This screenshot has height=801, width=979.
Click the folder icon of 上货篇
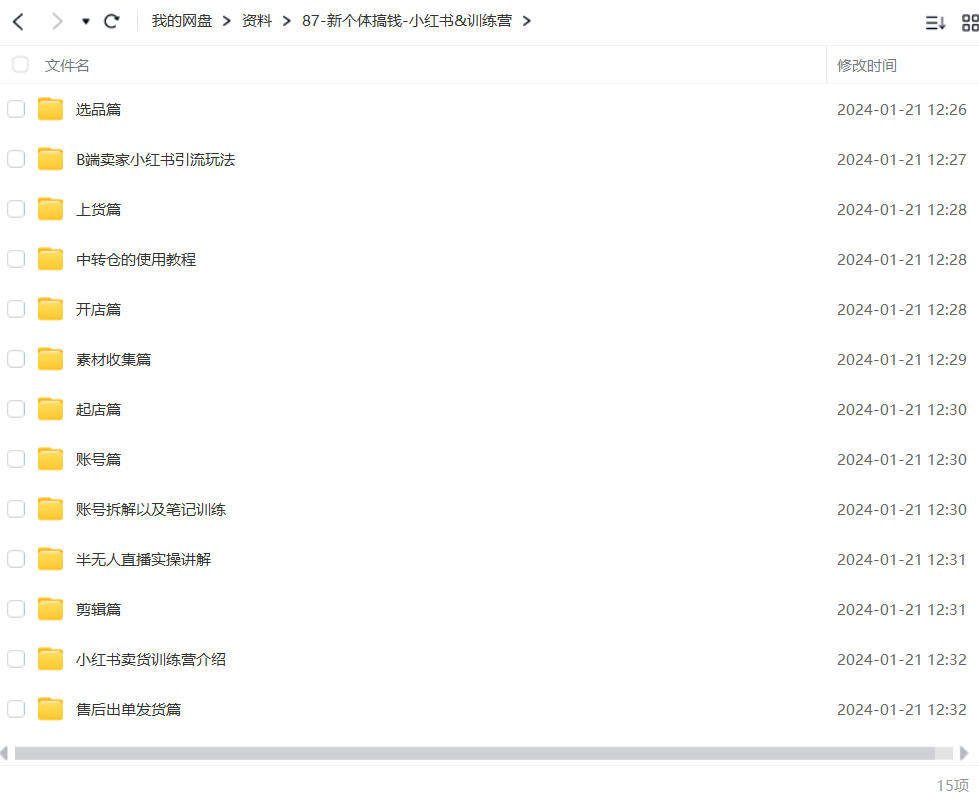click(x=50, y=209)
